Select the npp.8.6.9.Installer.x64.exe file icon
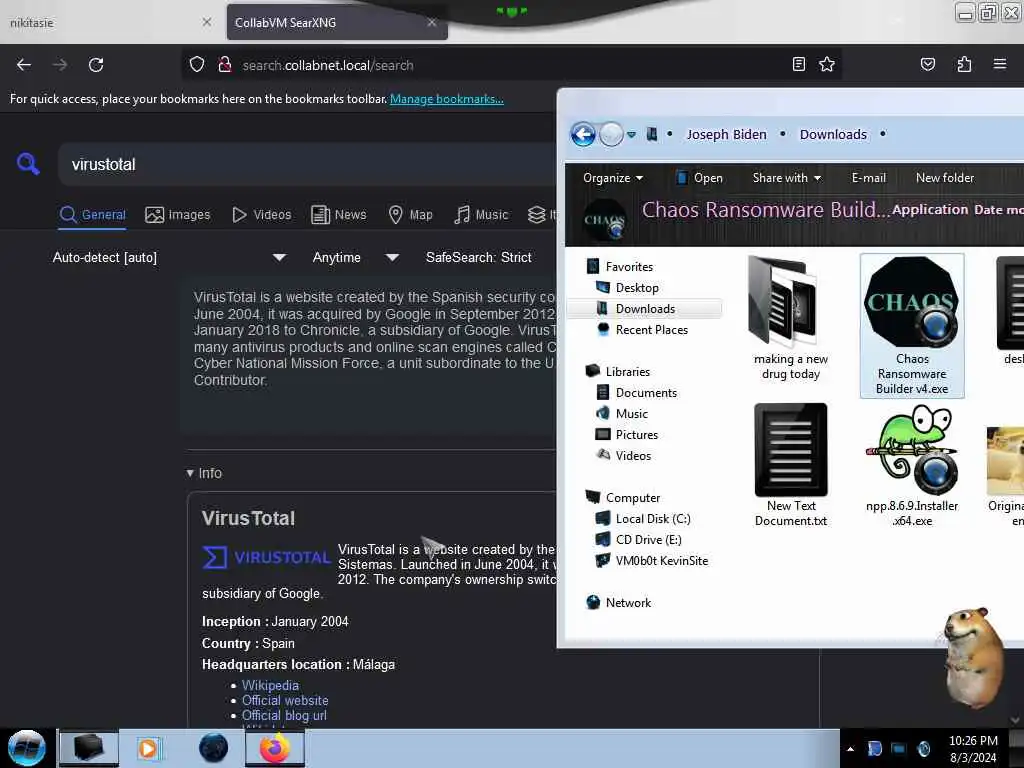Image resolution: width=1024 pixels, height=768 pixels. (x=912, y=466)
